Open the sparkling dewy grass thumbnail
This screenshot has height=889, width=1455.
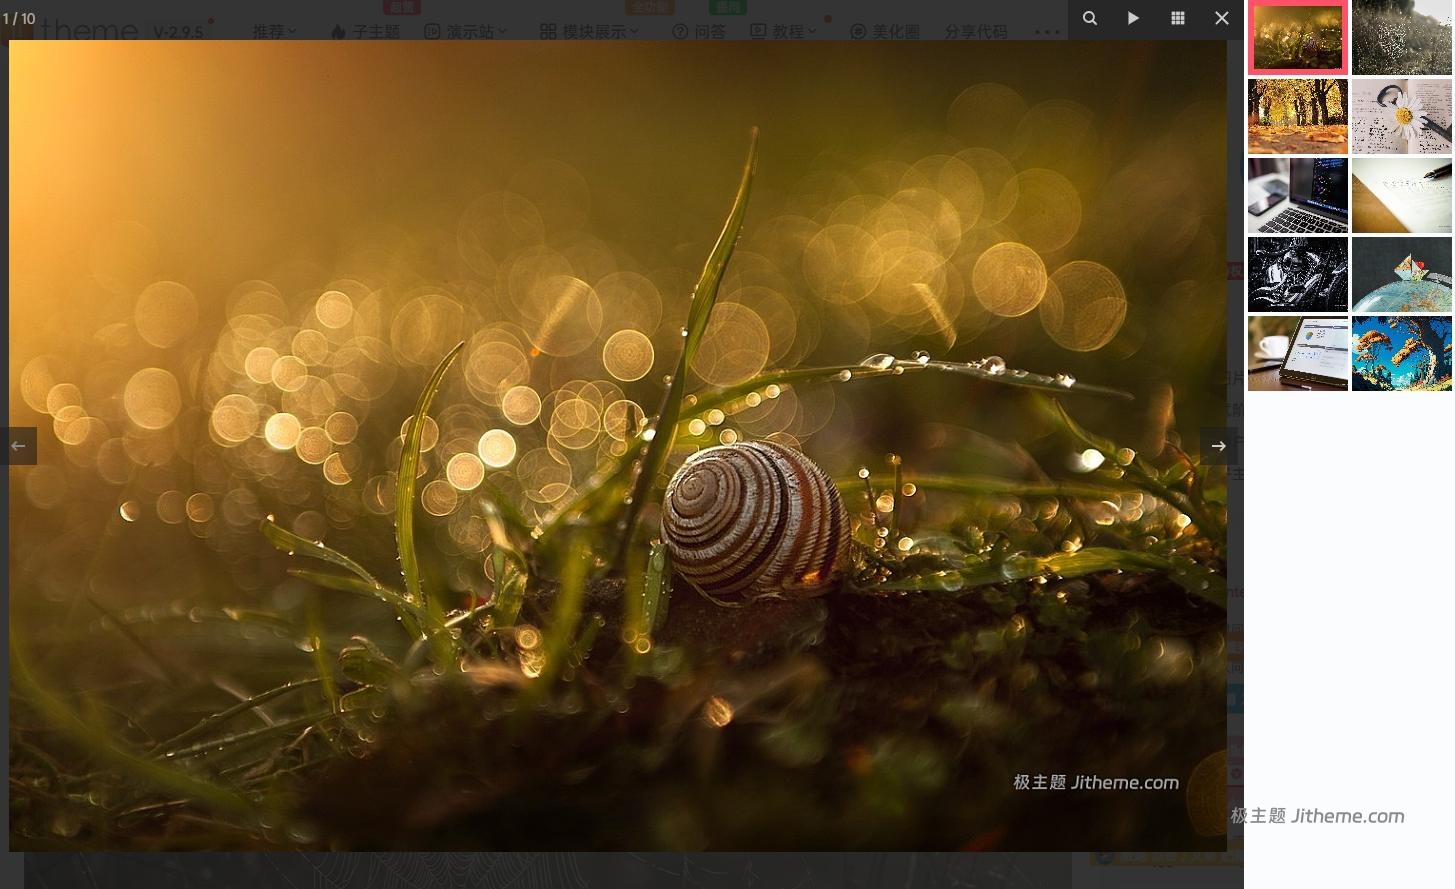1402,38
